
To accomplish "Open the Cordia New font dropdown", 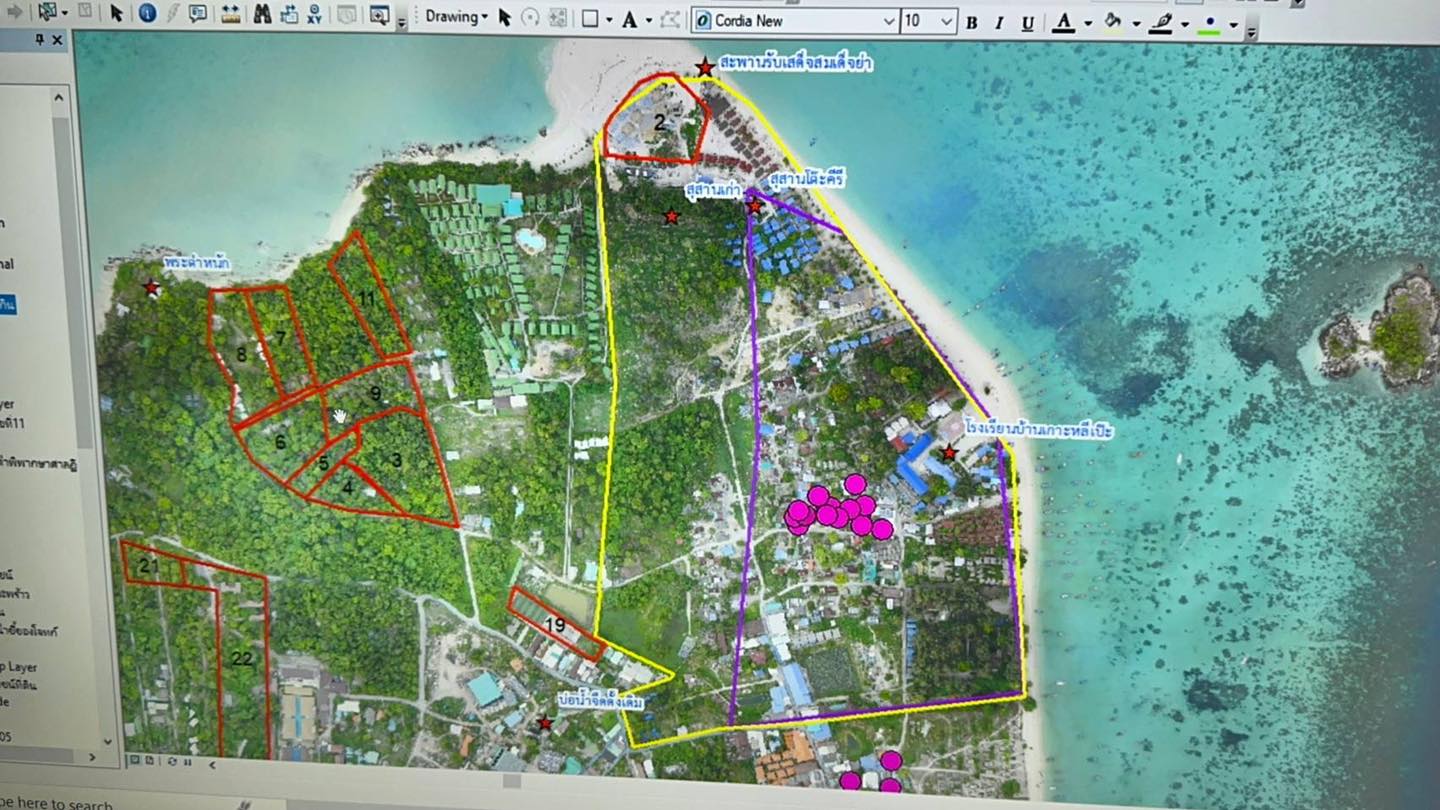I will pos(888,21).
